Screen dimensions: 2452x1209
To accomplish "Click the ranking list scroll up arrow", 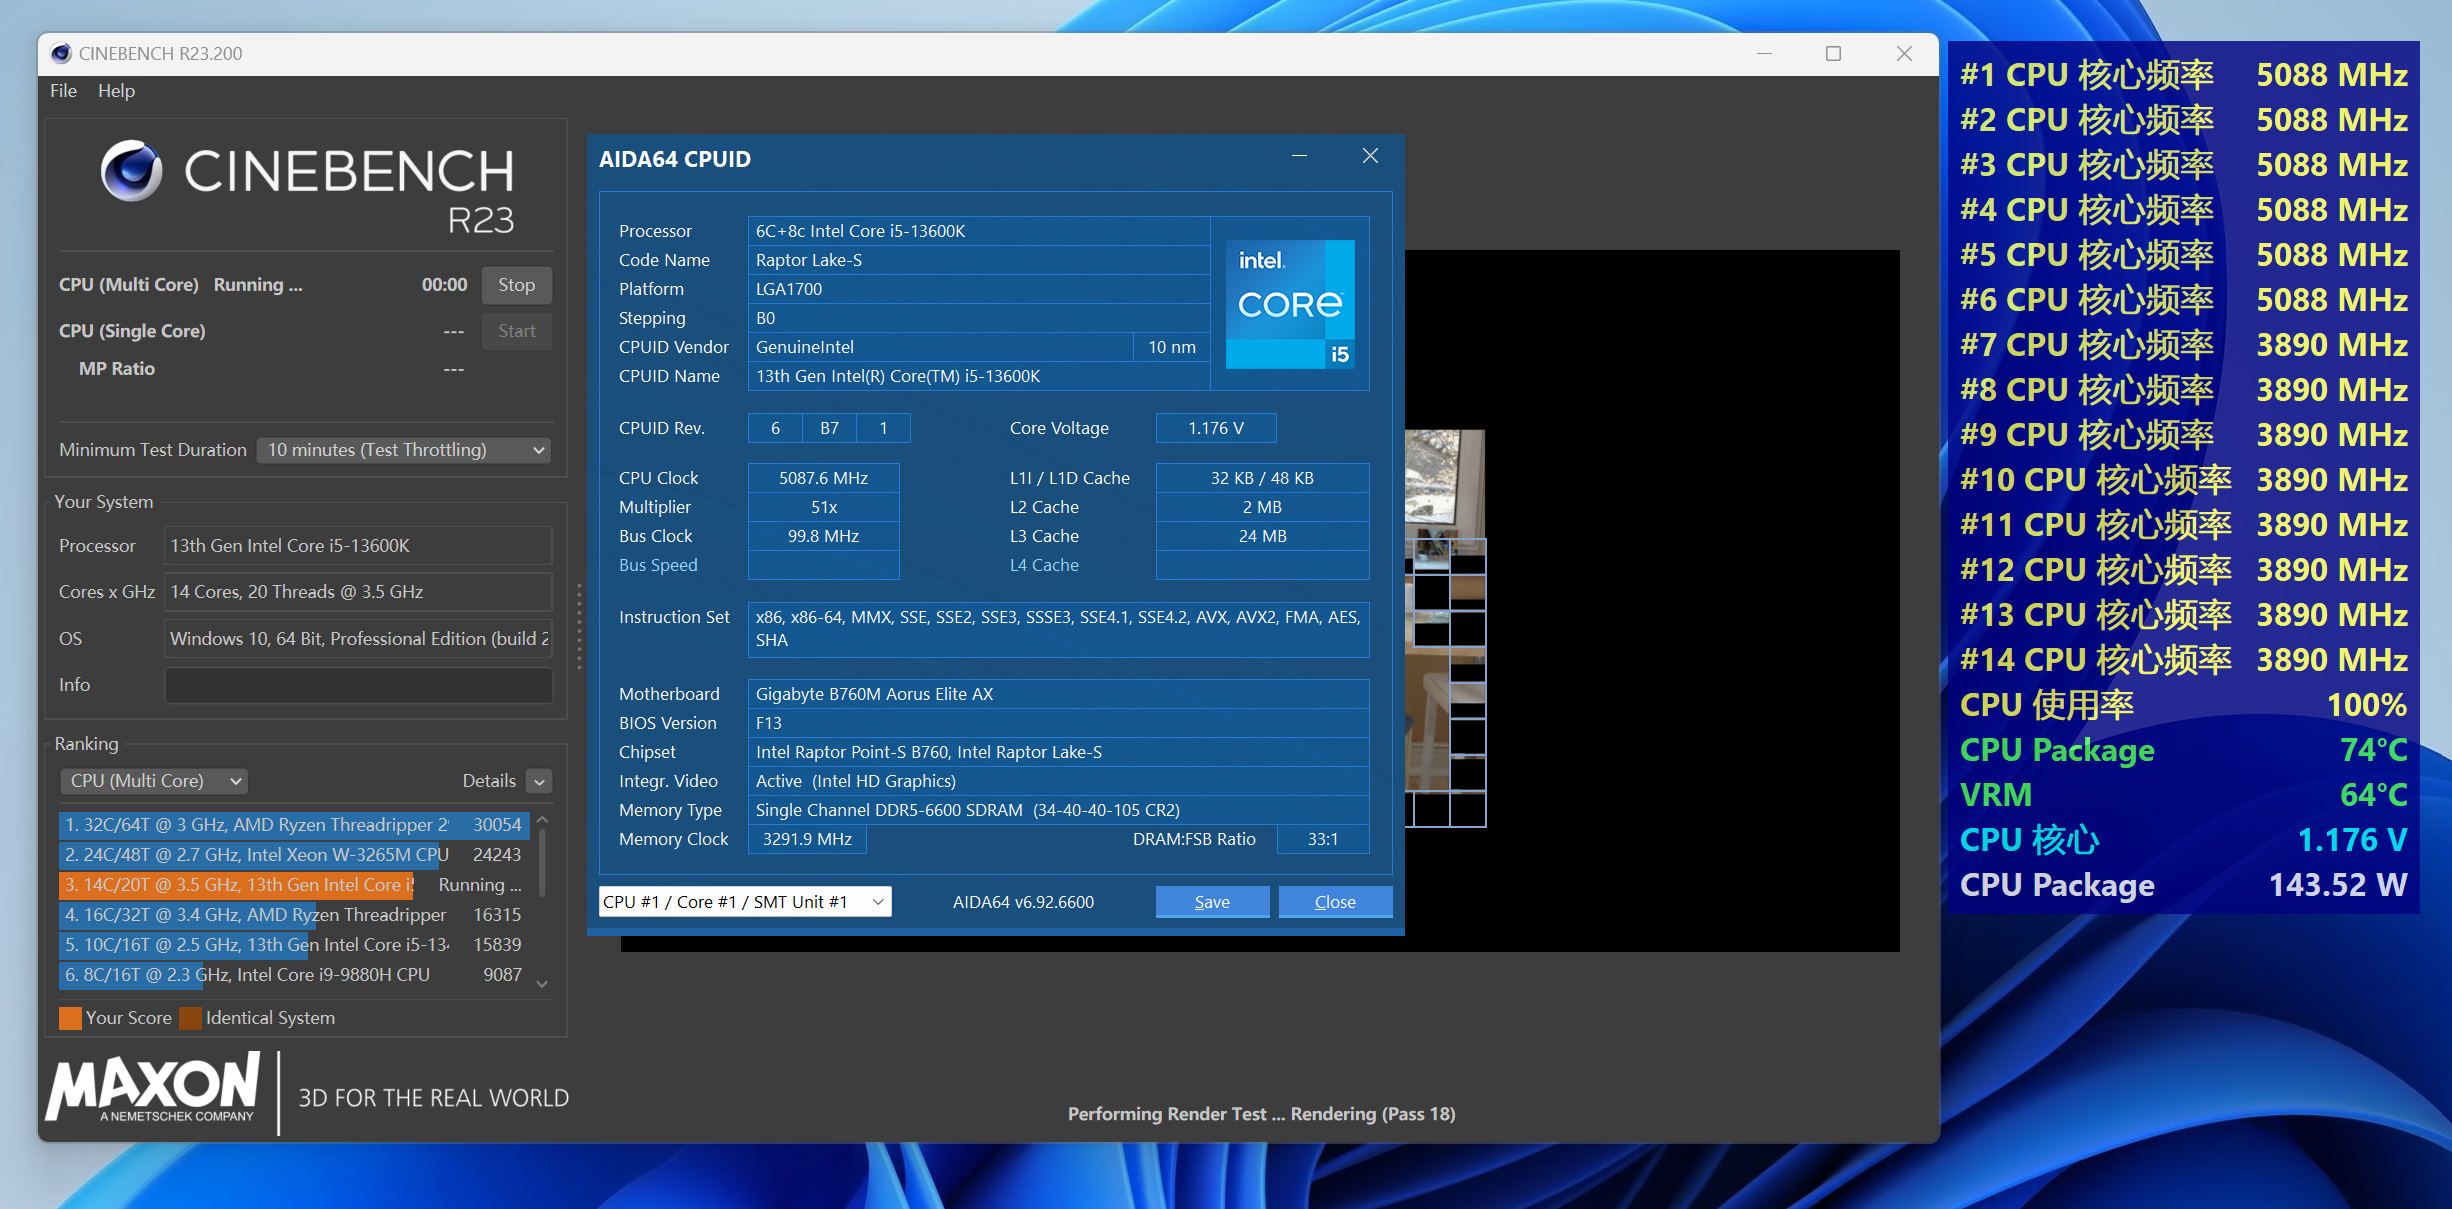I will (542, 820).
